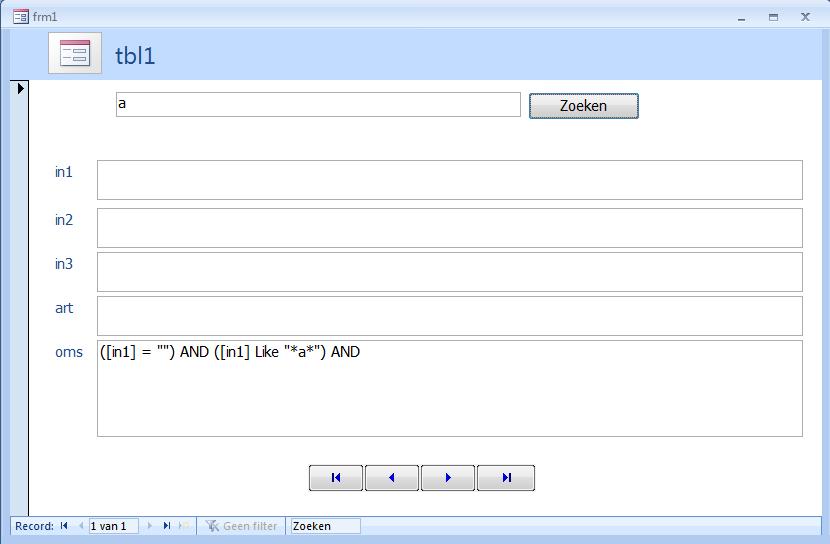Click the in2 label
830x544 pixels.
pos(64,220)
